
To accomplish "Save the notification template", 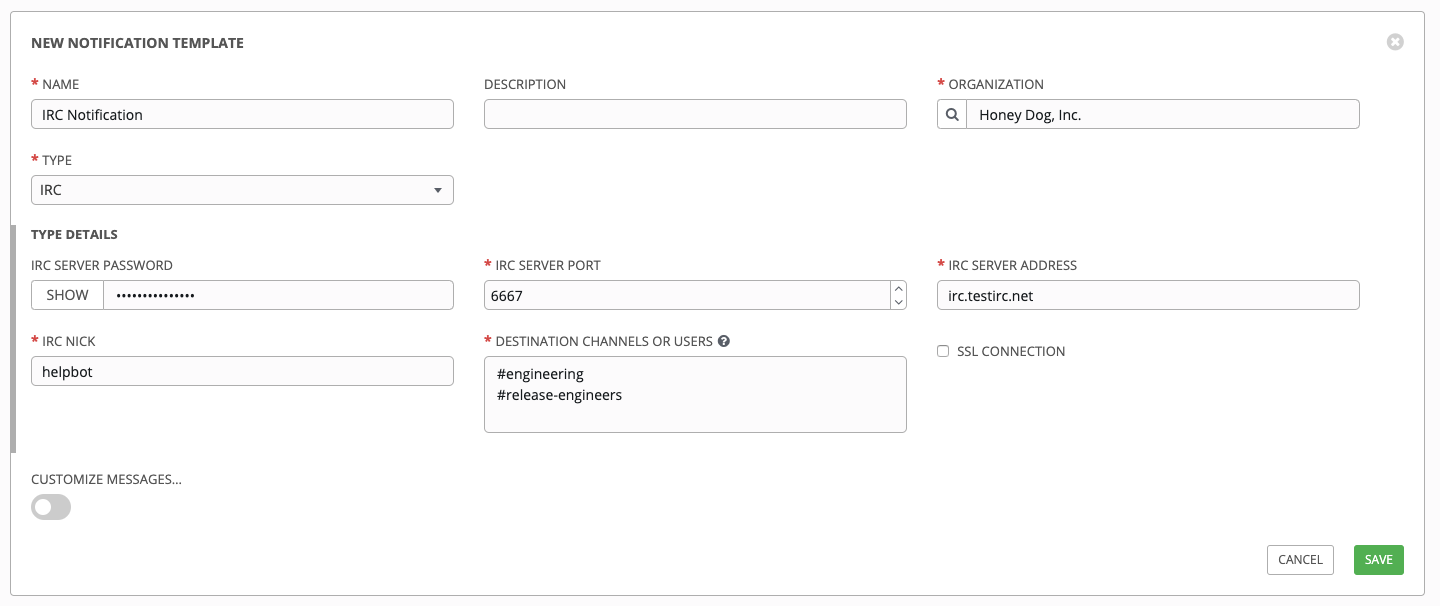I will (x=1379, y=560).
